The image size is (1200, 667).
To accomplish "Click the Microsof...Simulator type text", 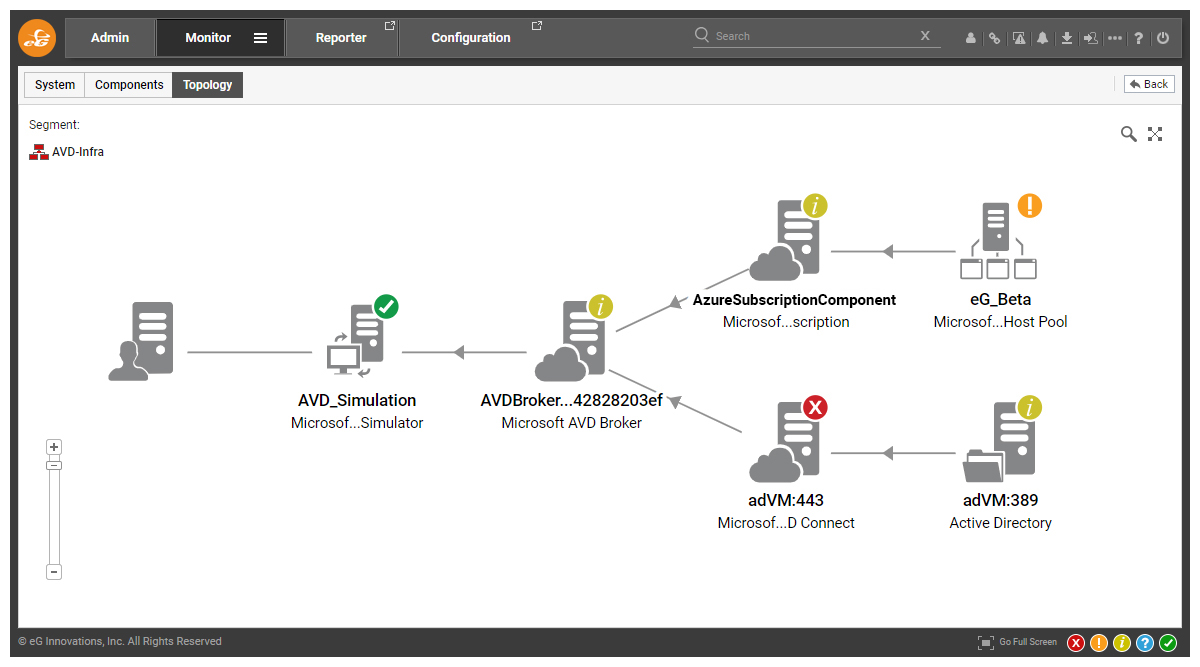I will tap(357, 423).
